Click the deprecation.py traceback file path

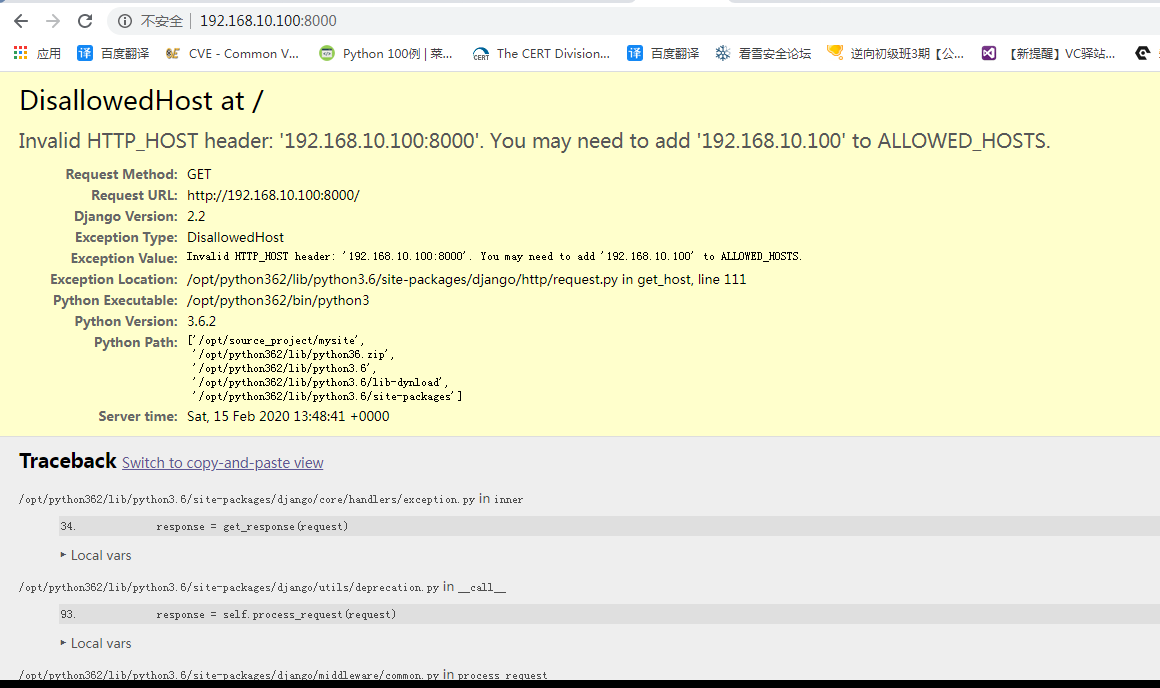tap(229, 587)
